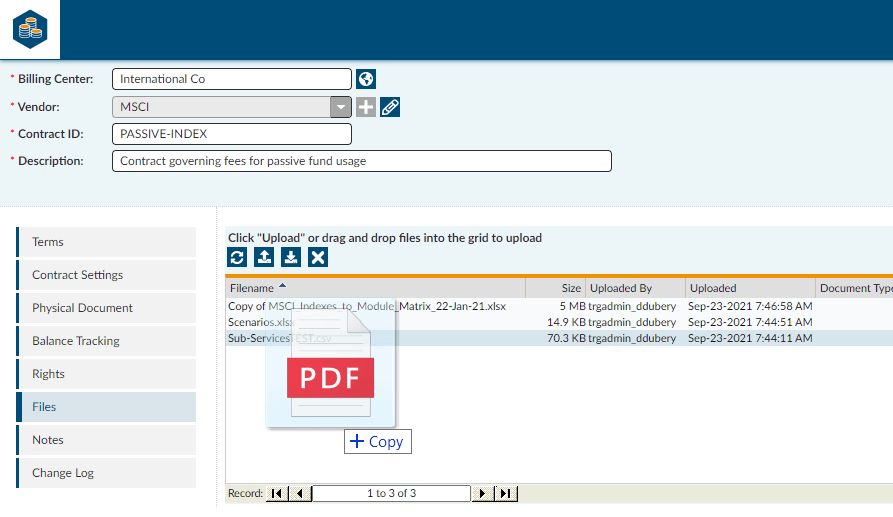This screenshot has height=517, width=893.
Task: Open the Terms section
Action: point(106,242)
